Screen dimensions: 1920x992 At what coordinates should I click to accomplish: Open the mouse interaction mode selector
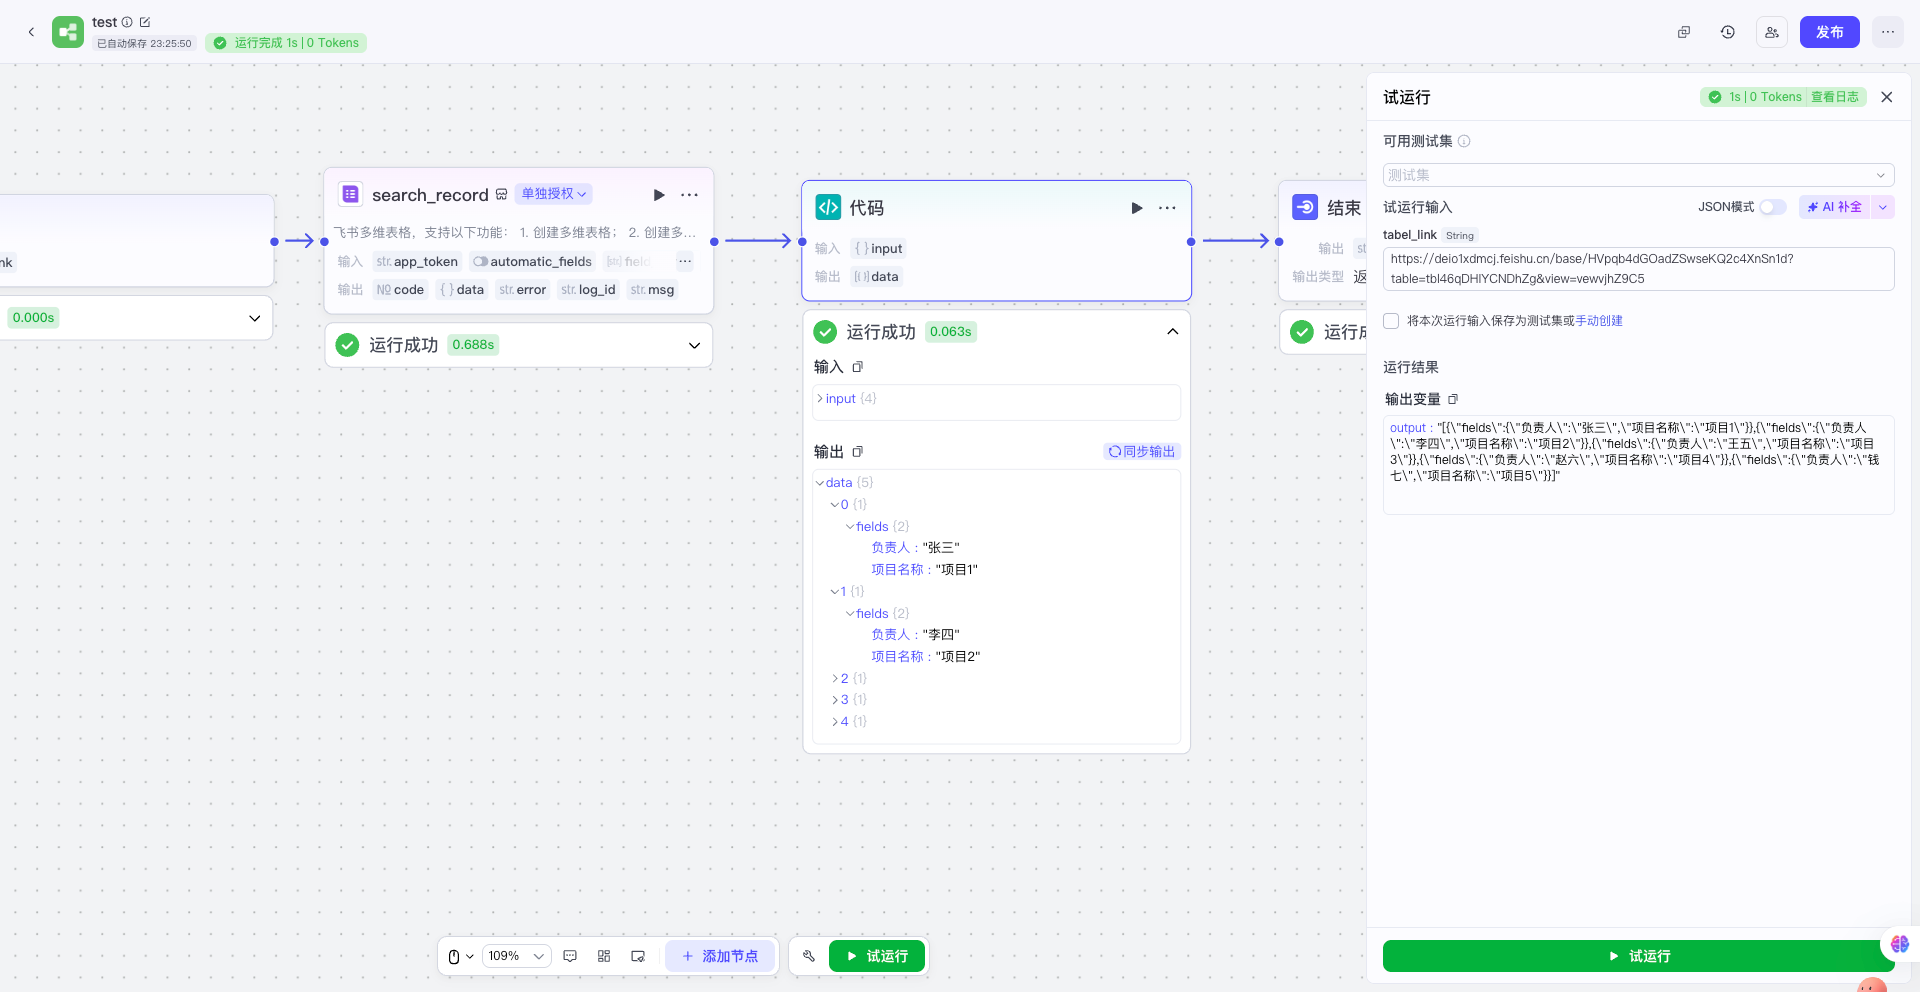click(460, 956)
